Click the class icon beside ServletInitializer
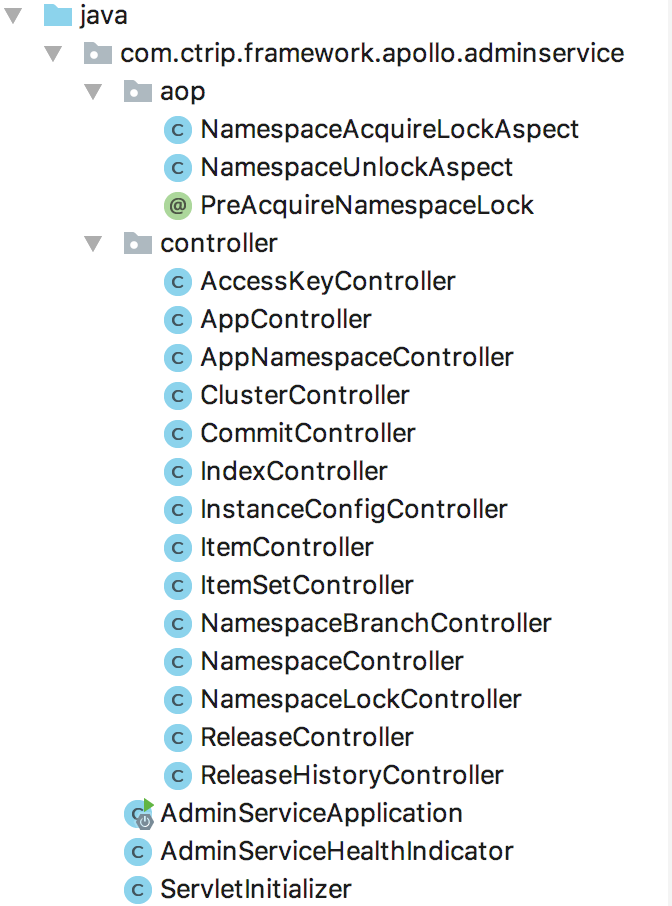The image size is (672, 906). click(137, 889)
